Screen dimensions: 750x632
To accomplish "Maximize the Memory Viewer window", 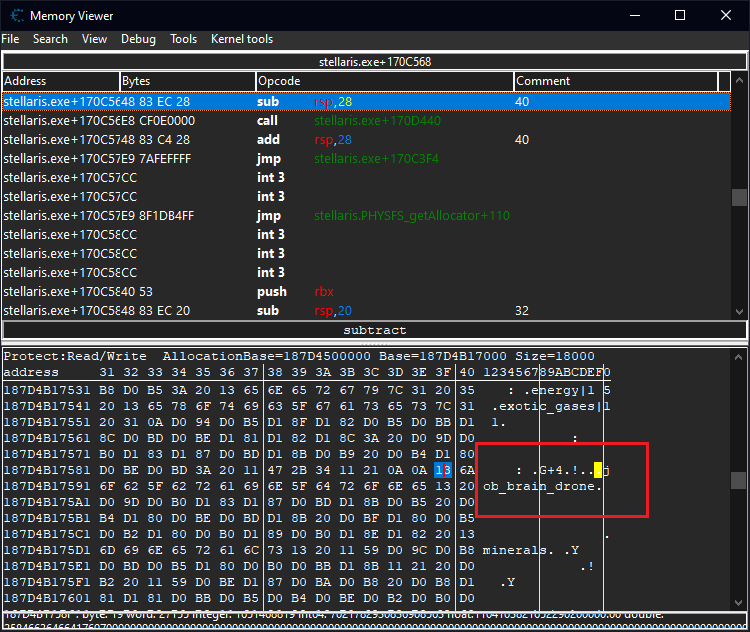I will pyautogui.click(x=680, y=16).
